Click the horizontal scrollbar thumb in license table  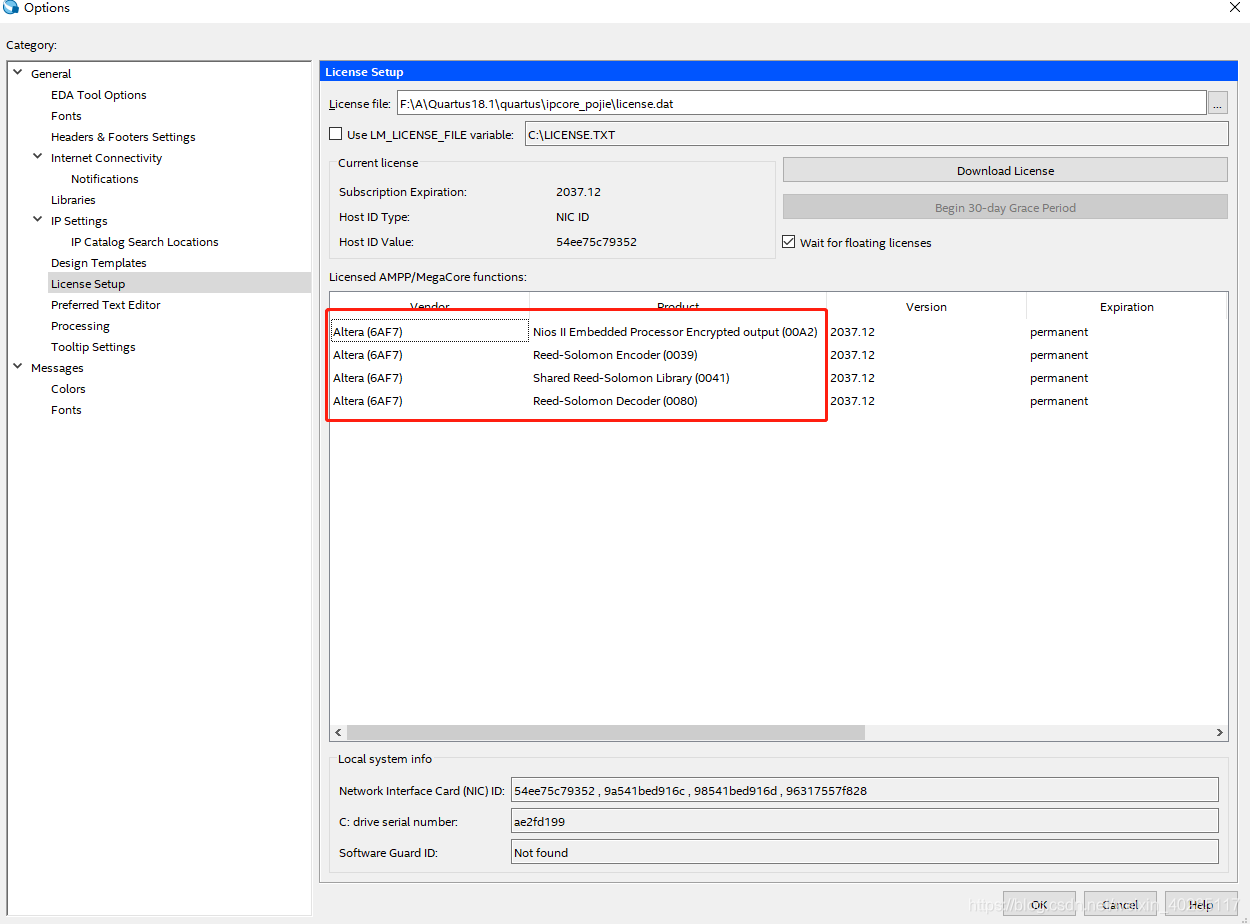click(x=606, y=733)
